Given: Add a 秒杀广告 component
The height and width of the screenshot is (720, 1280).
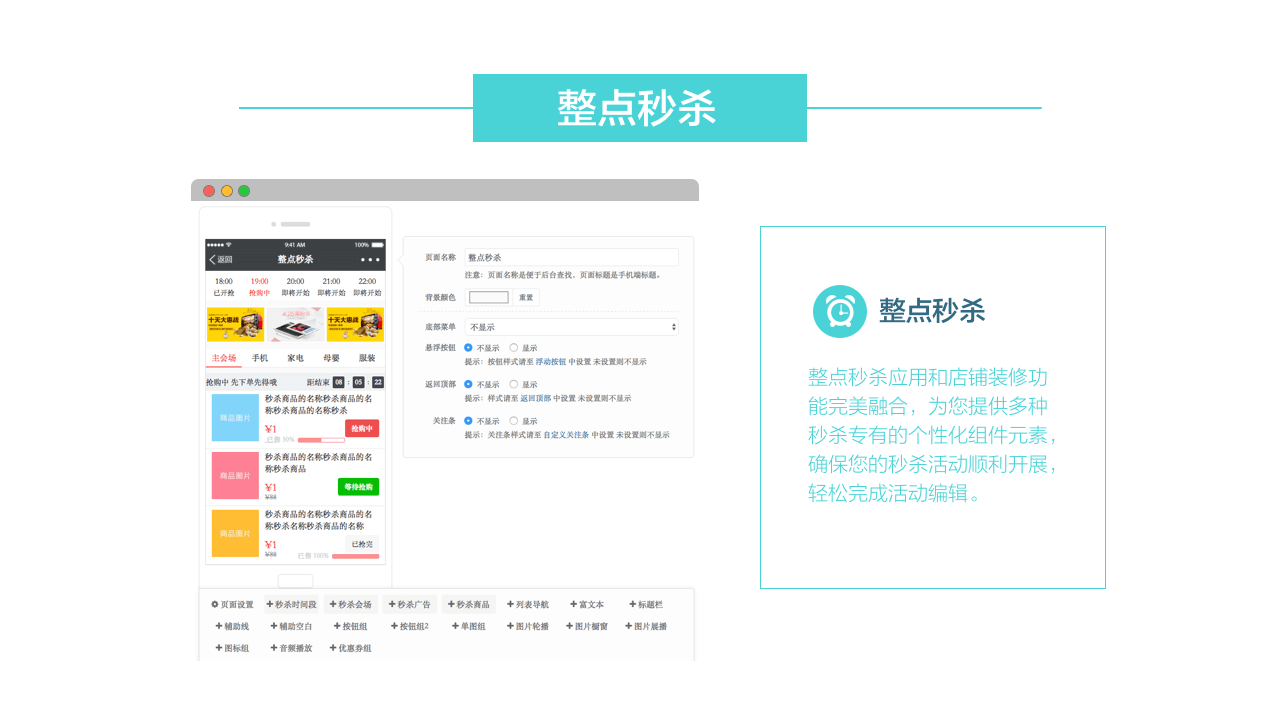Looking at the screenshot, I should point(410,605).
